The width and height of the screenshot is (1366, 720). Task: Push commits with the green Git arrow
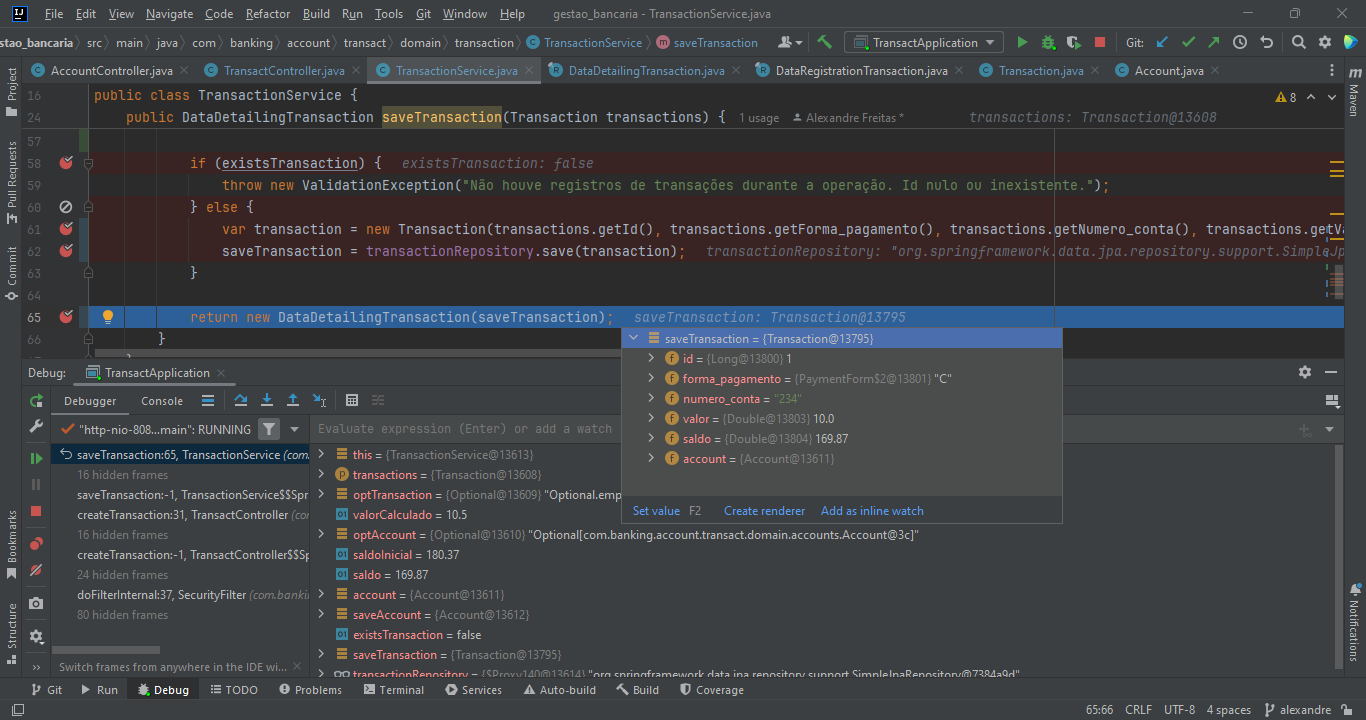[x=1213, y=42]
